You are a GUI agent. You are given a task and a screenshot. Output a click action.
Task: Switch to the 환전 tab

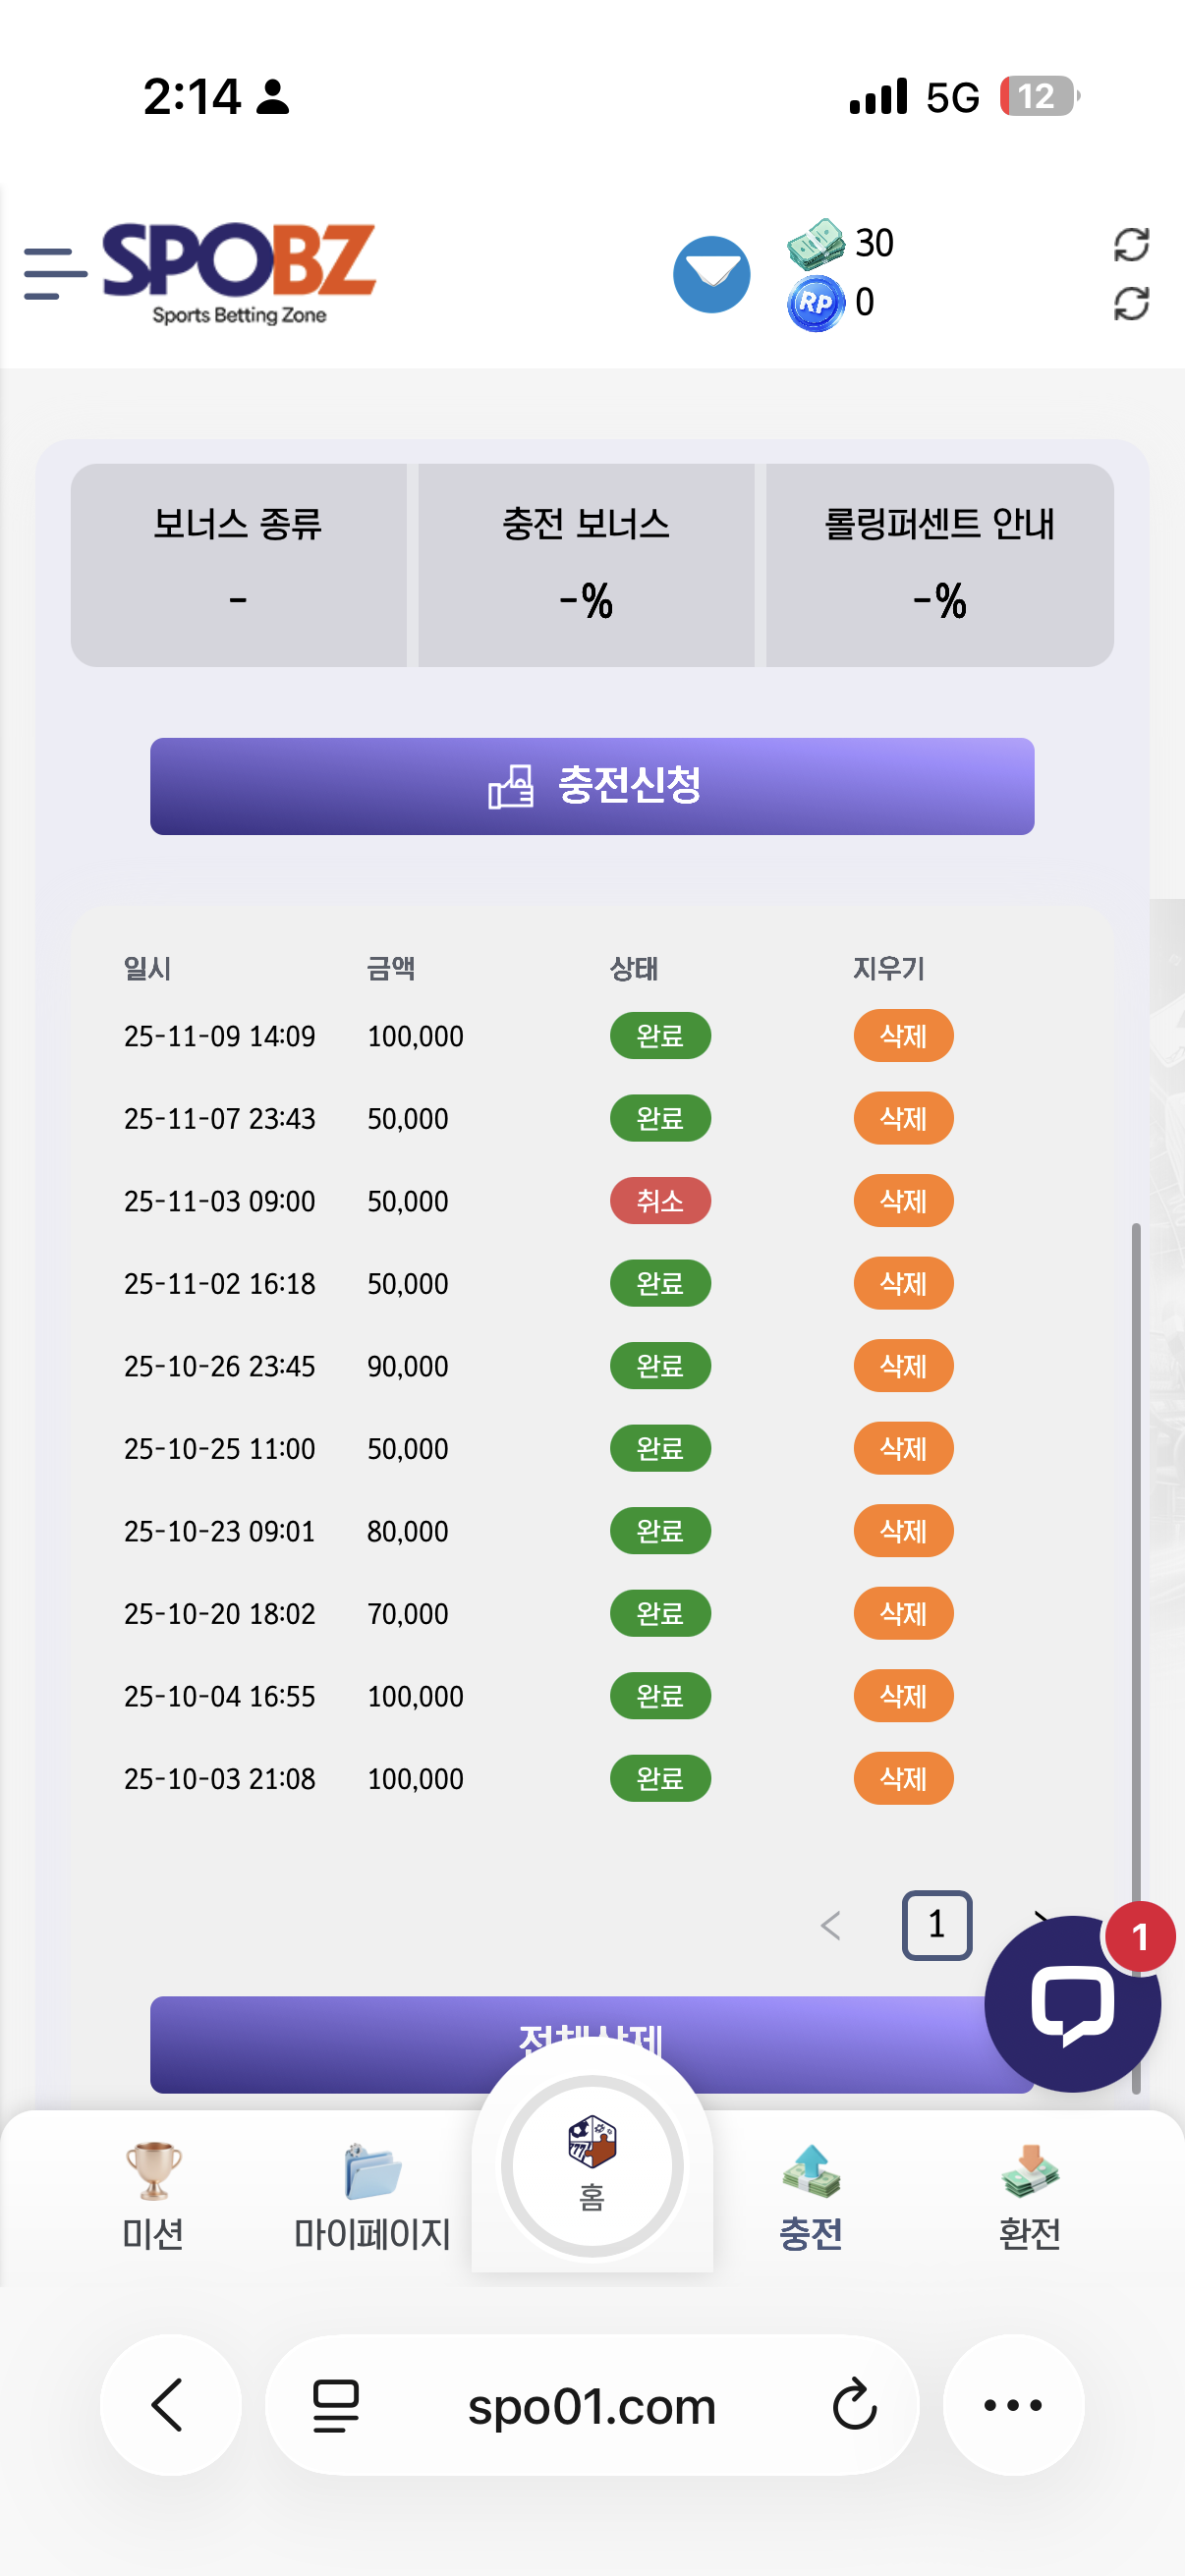[1029, 2195]
